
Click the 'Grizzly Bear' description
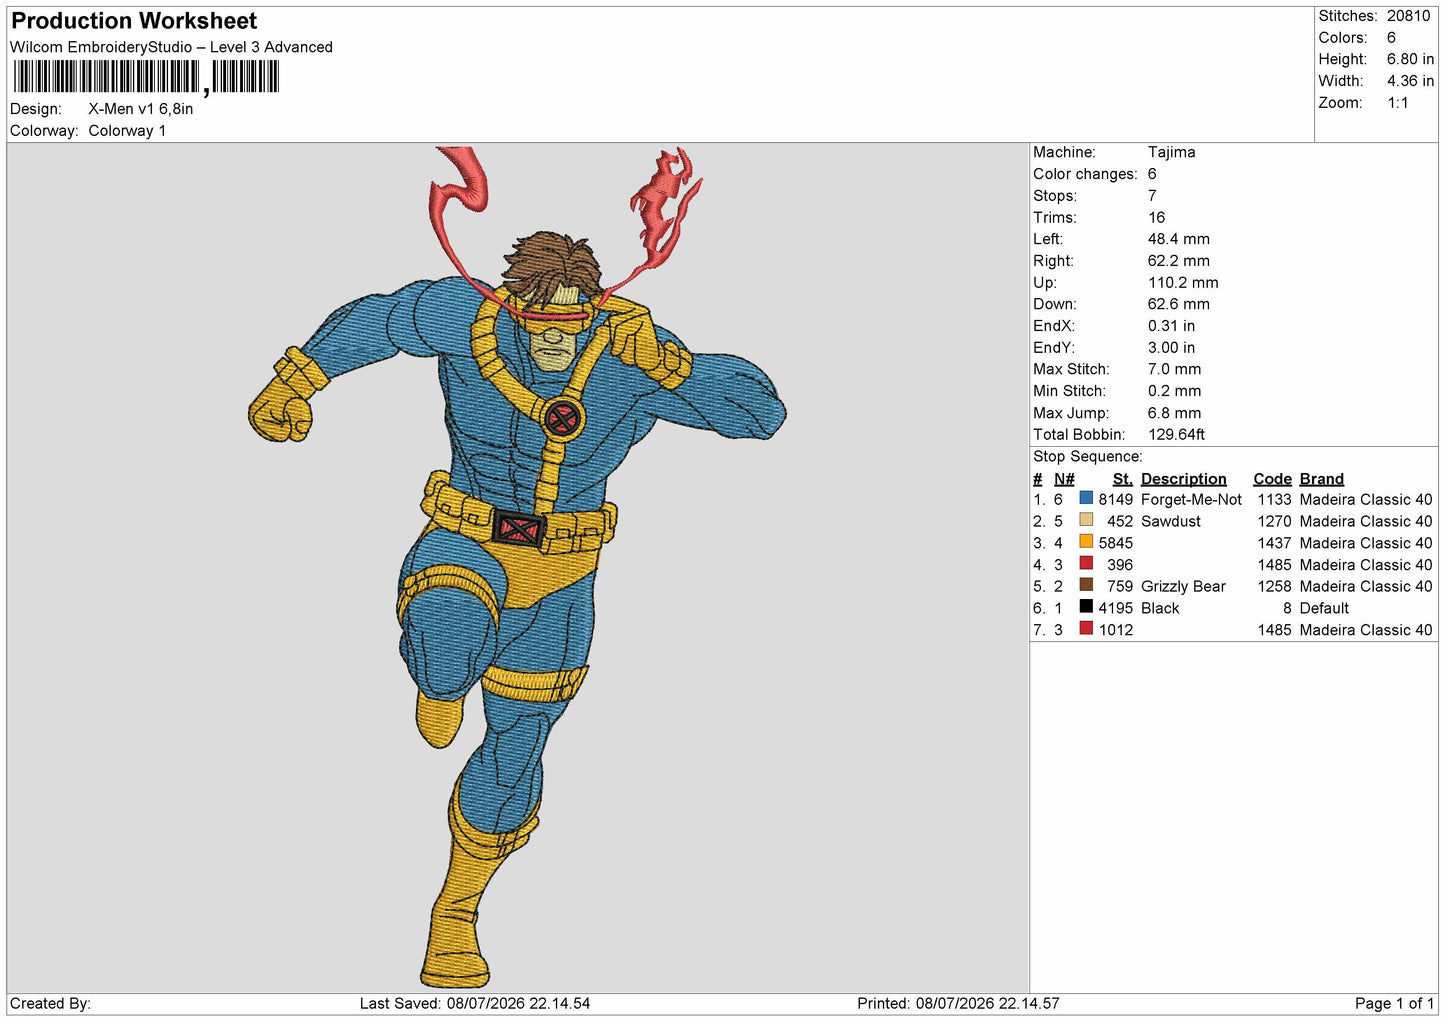1183,587
